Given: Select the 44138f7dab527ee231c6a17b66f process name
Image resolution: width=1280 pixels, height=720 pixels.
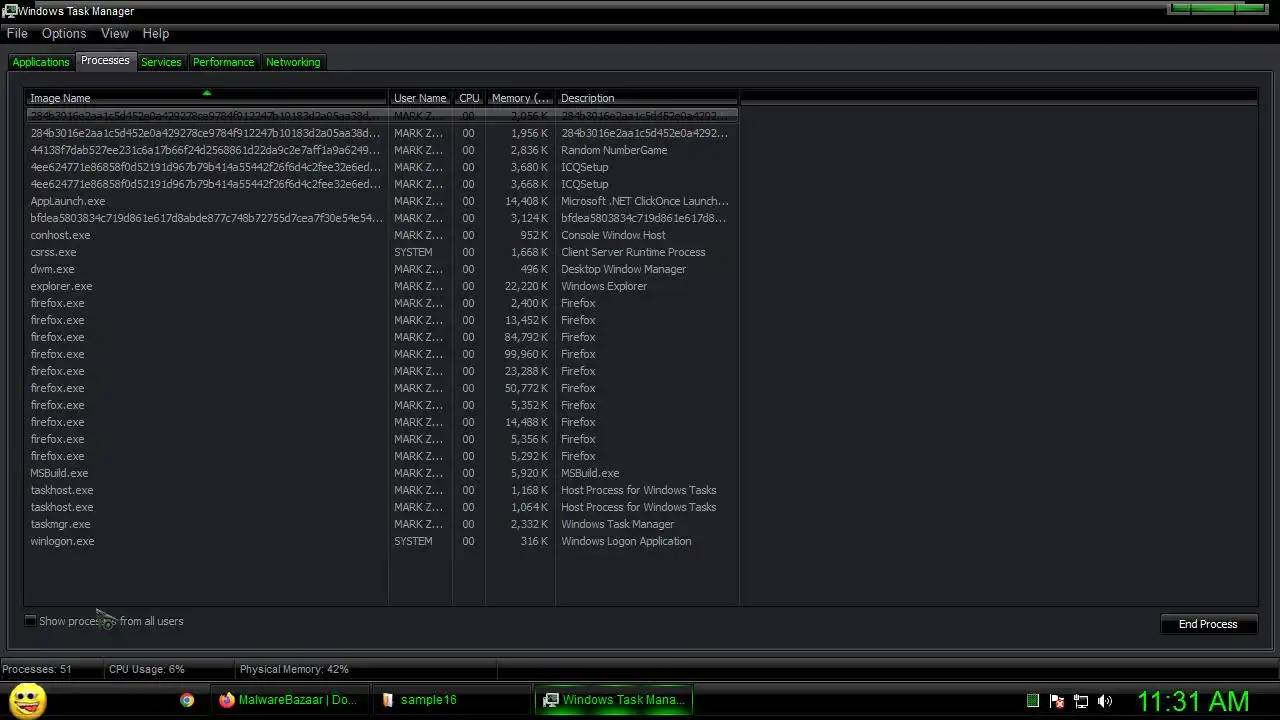Looking at the screenshot, I should point(205,150).
